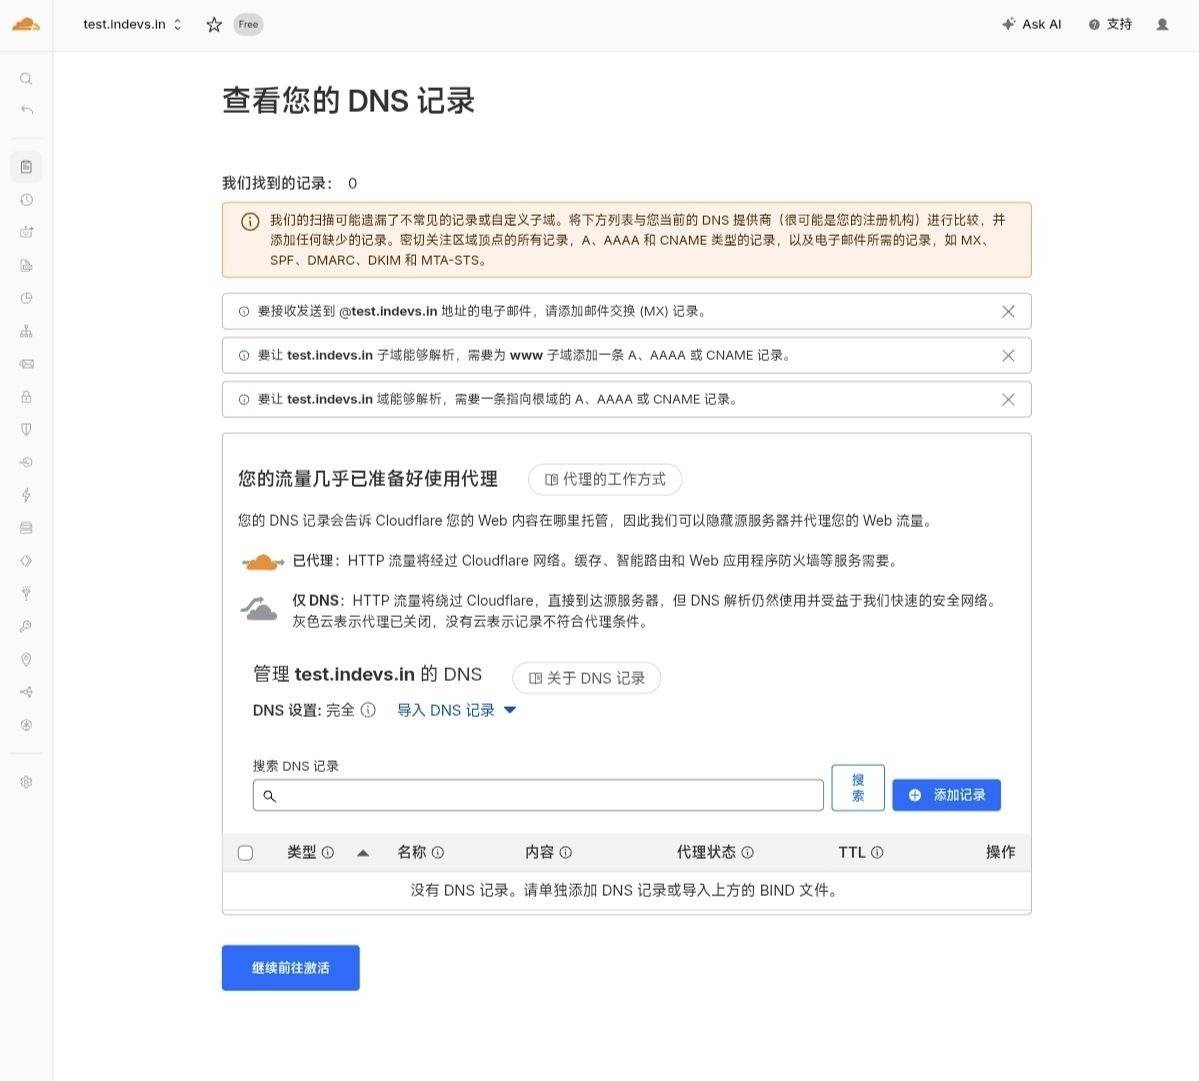This screenshot has height=1081, width=1199.
Task: Open the log document sidebar icon
Action: 26,265
